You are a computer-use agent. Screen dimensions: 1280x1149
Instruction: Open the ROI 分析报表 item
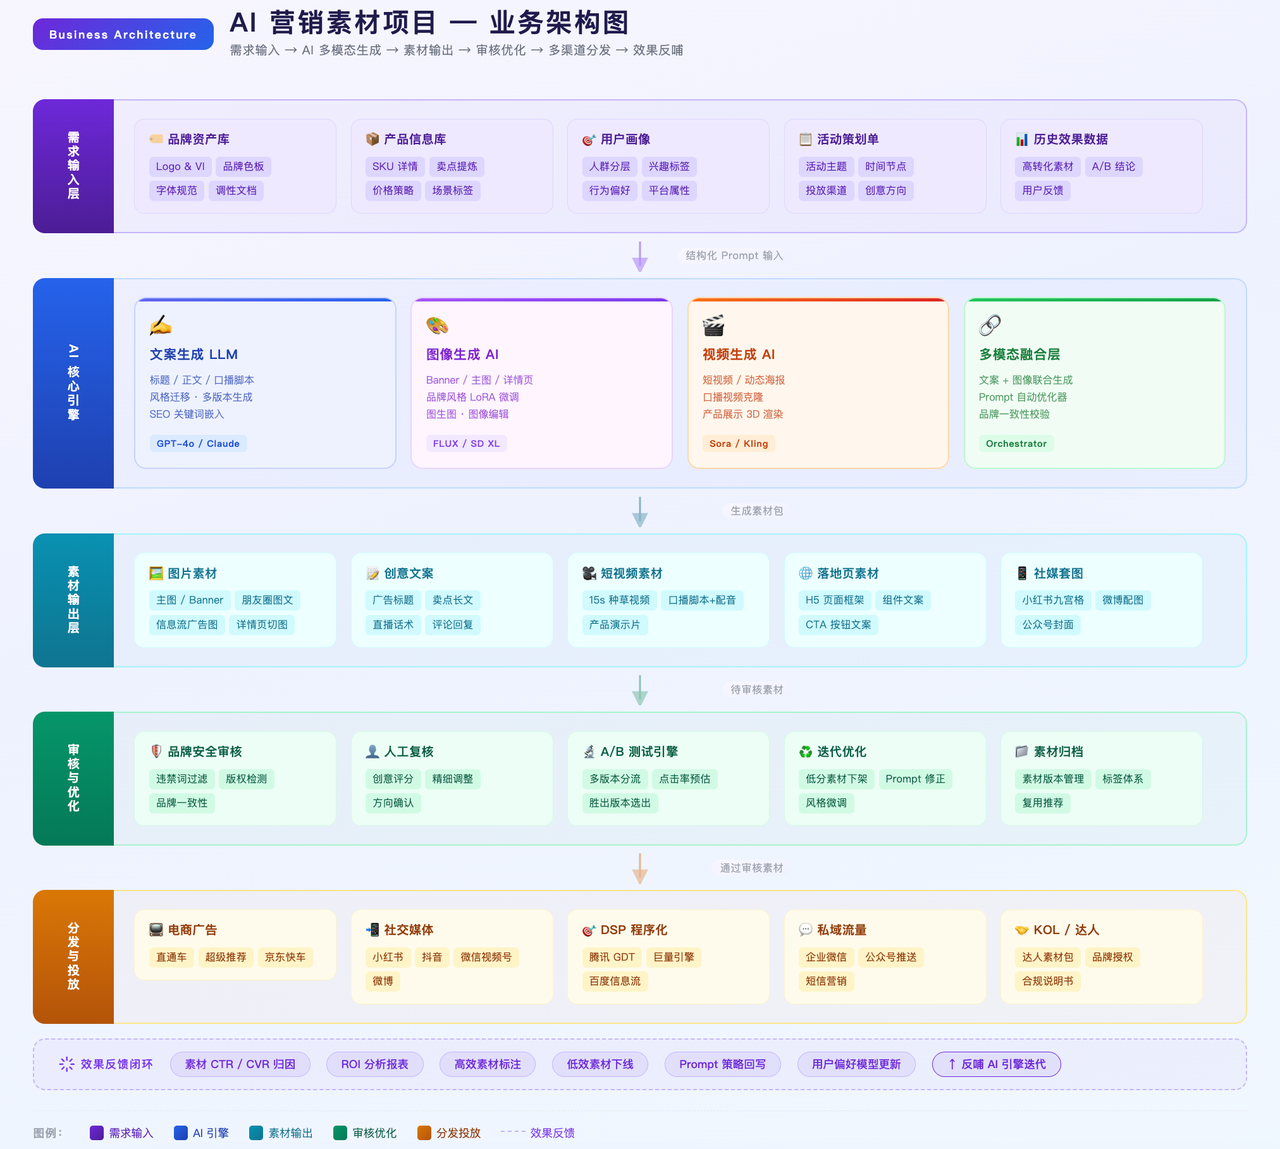[x=374, y=1064]
